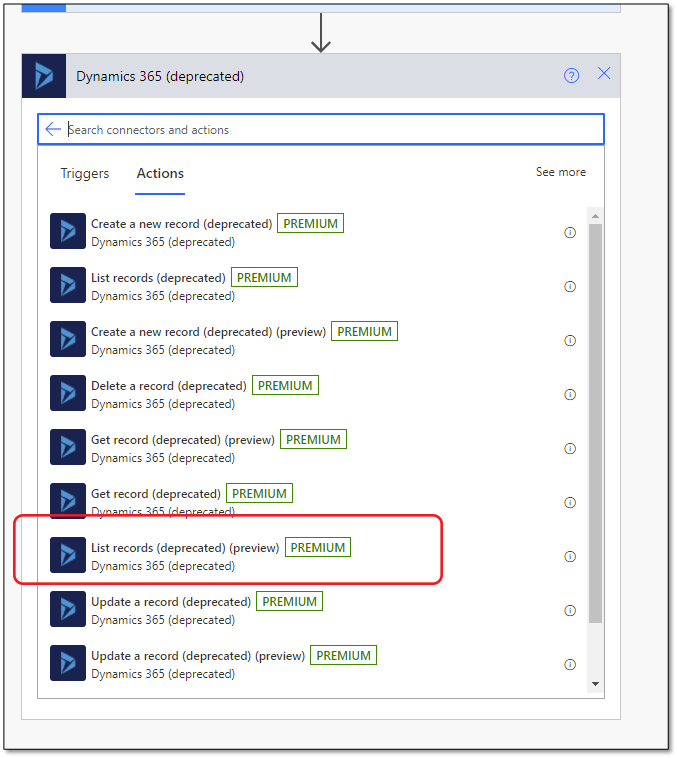
Task: Click icon for List records (deprecated) (preview)
Action: tap(68, 555)
